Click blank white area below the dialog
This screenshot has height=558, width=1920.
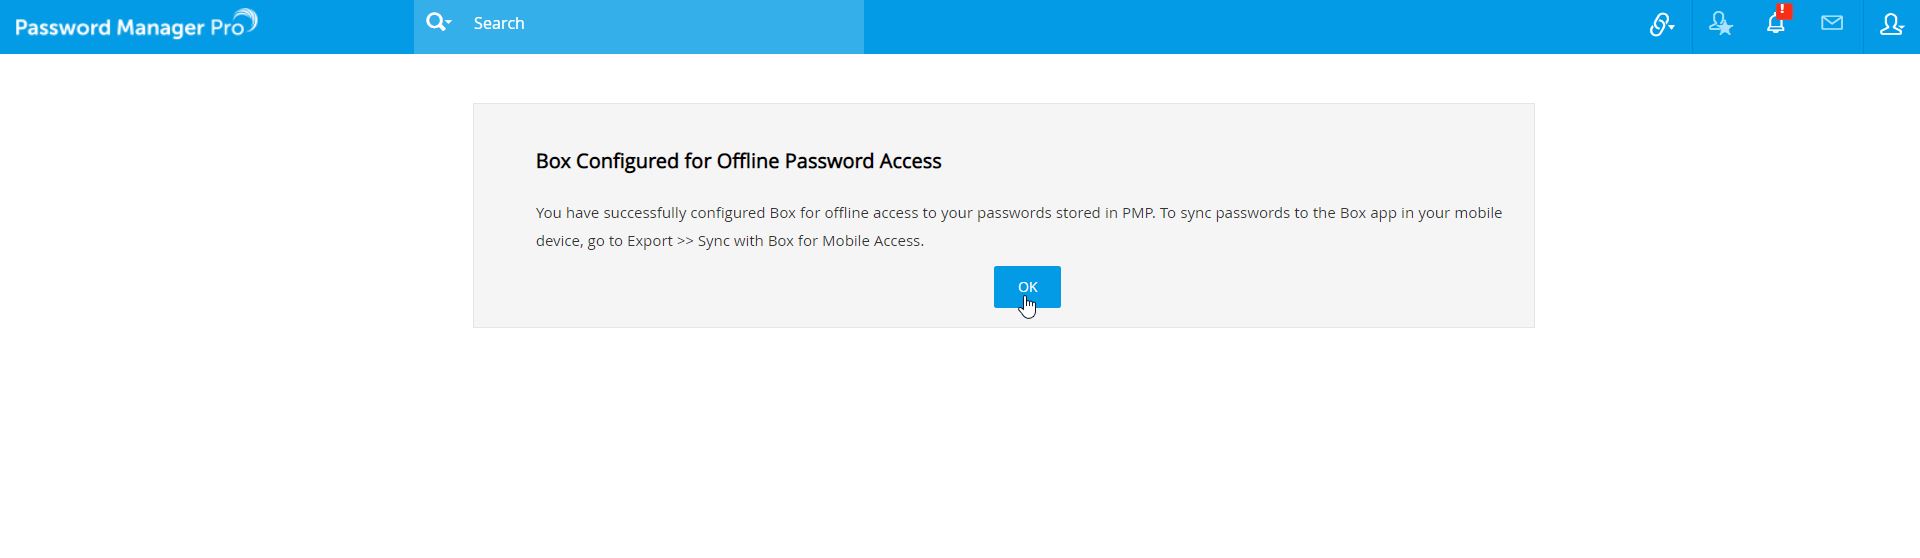(1000, 450)
